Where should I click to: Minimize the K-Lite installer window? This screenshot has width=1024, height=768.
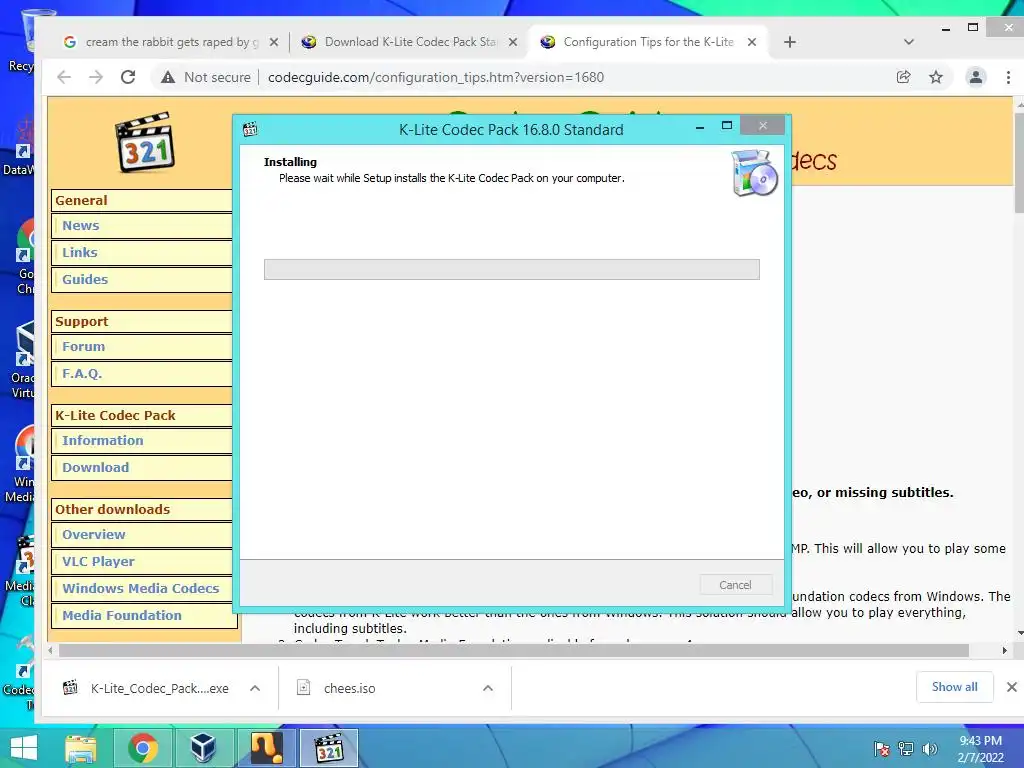(x=699, y=126)
